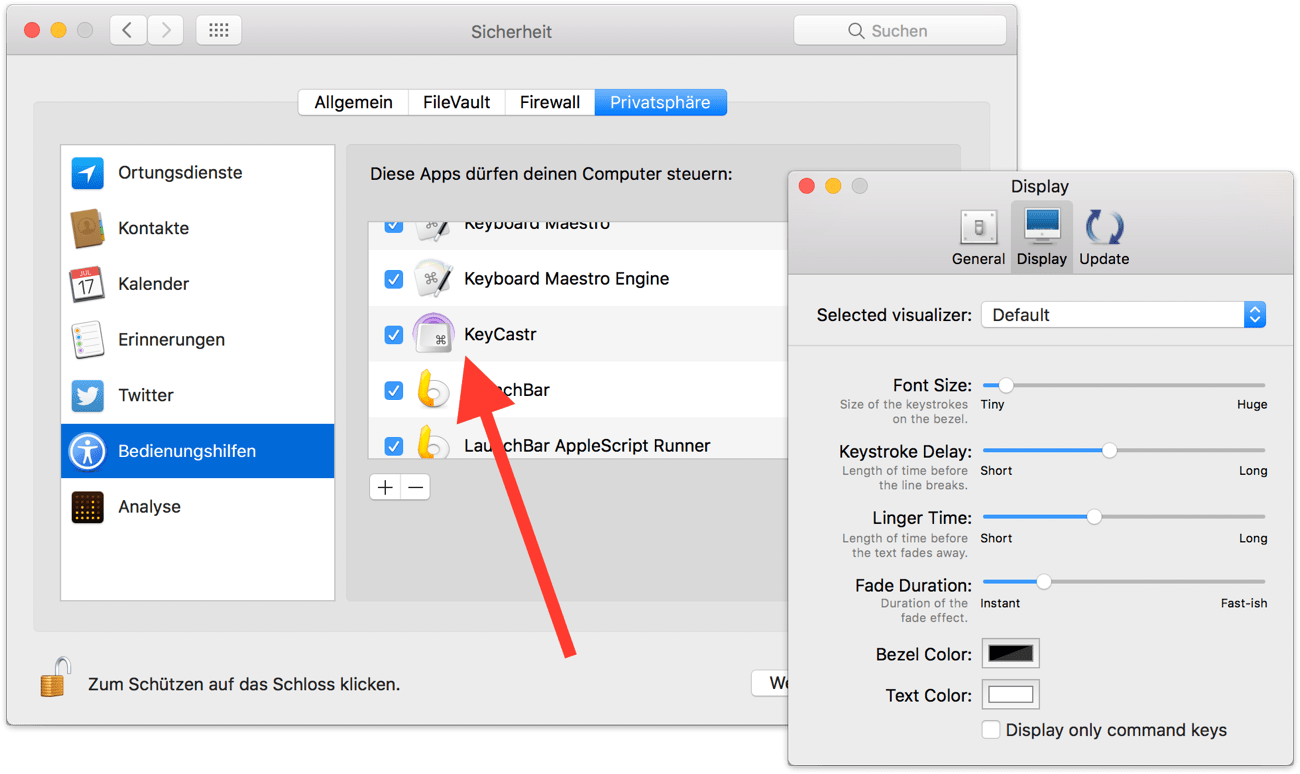Remove selected app with minus button

pos(416,487)
